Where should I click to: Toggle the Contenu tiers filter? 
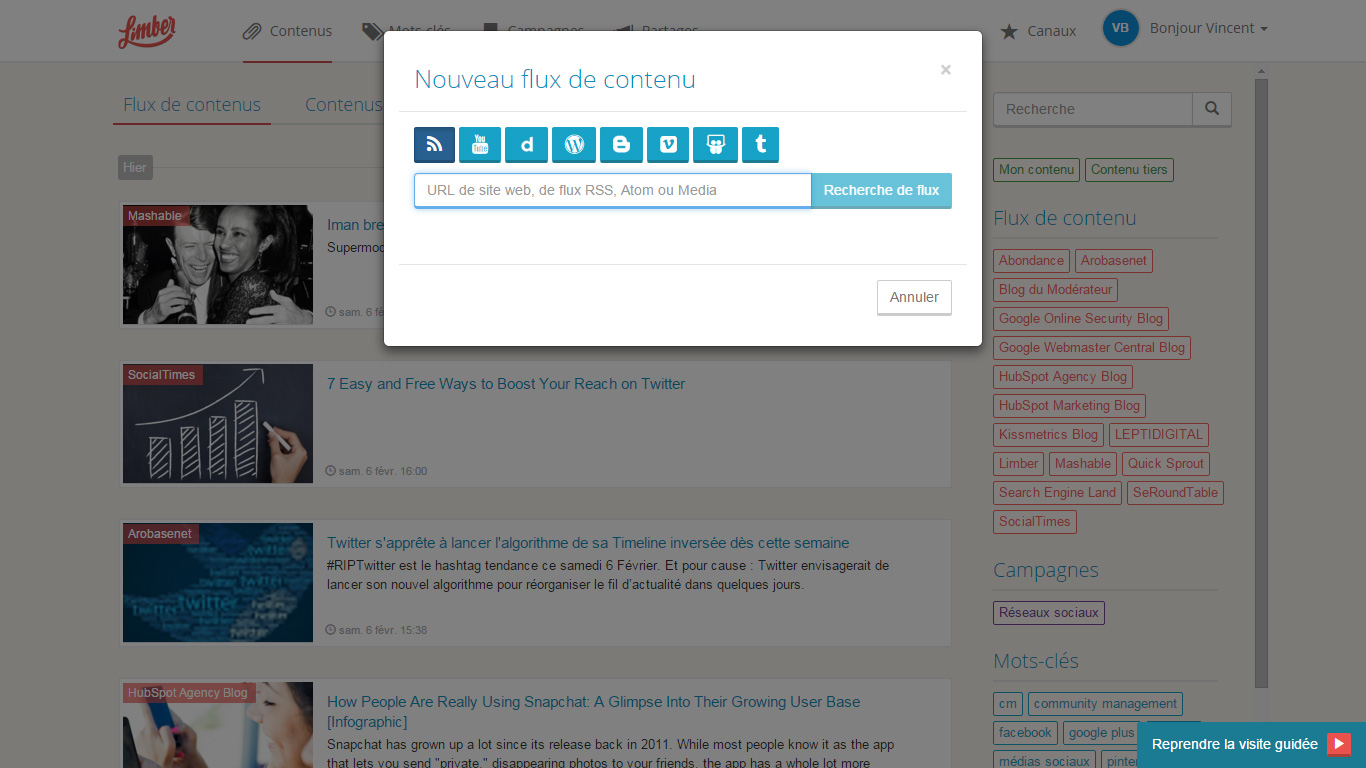coord(1129,170)
